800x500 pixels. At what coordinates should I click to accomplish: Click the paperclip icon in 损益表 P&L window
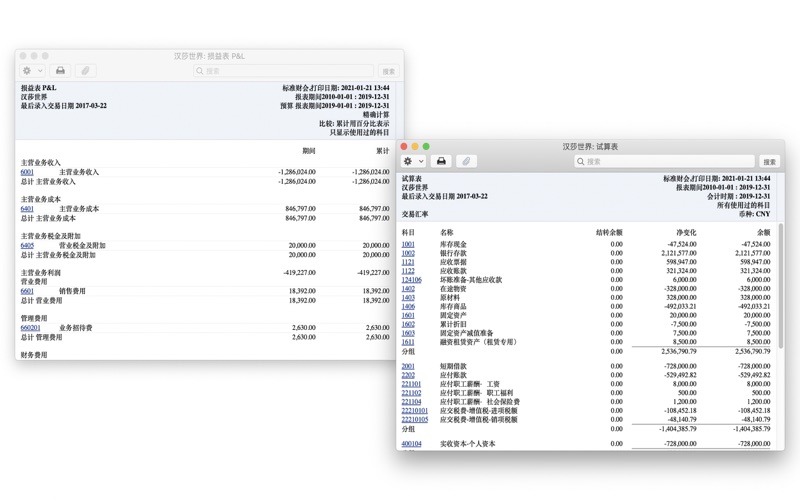pos(85,71)
